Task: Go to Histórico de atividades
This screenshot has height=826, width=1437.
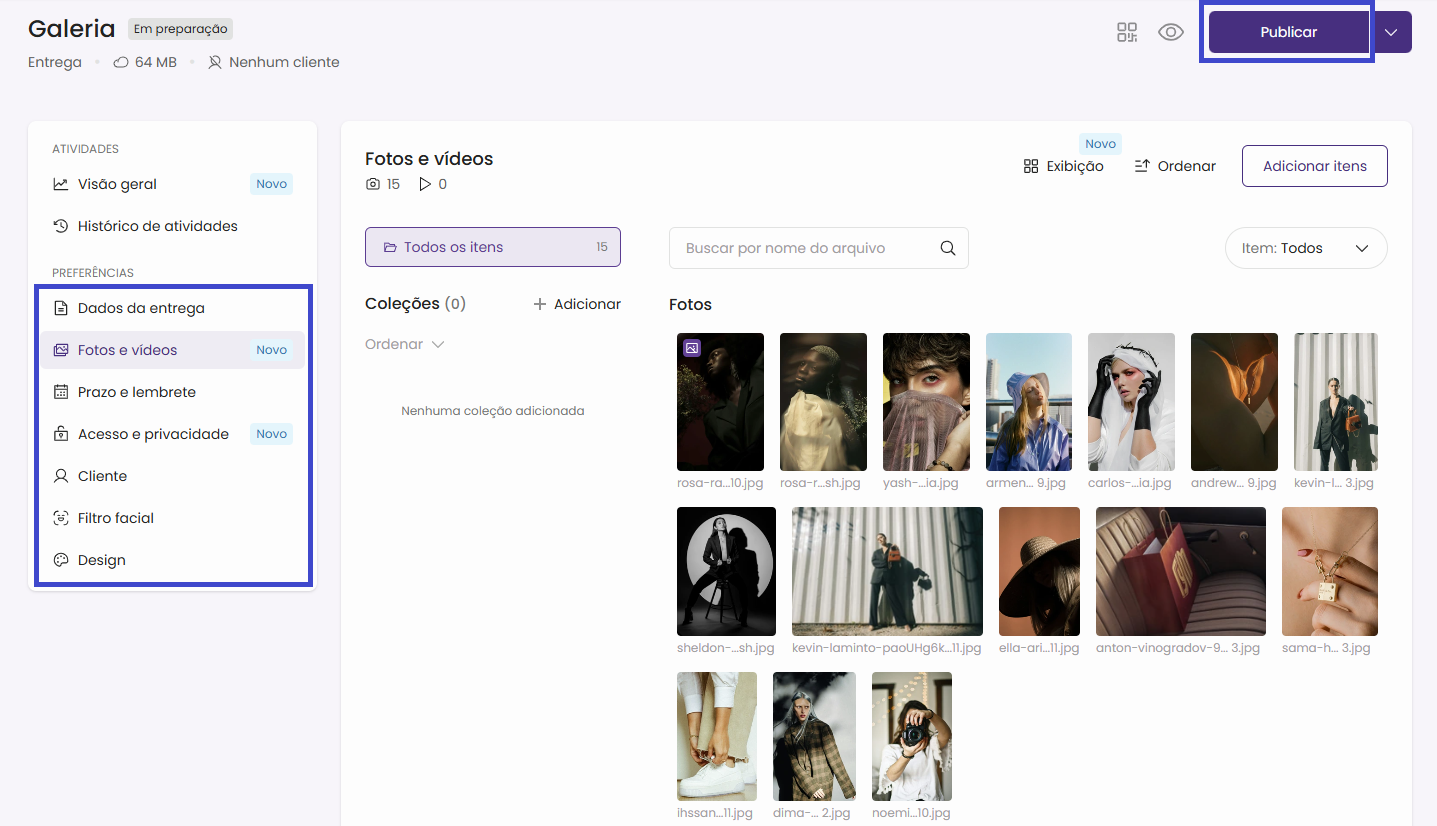Action: pyautogui.click(x=157, y=226)
